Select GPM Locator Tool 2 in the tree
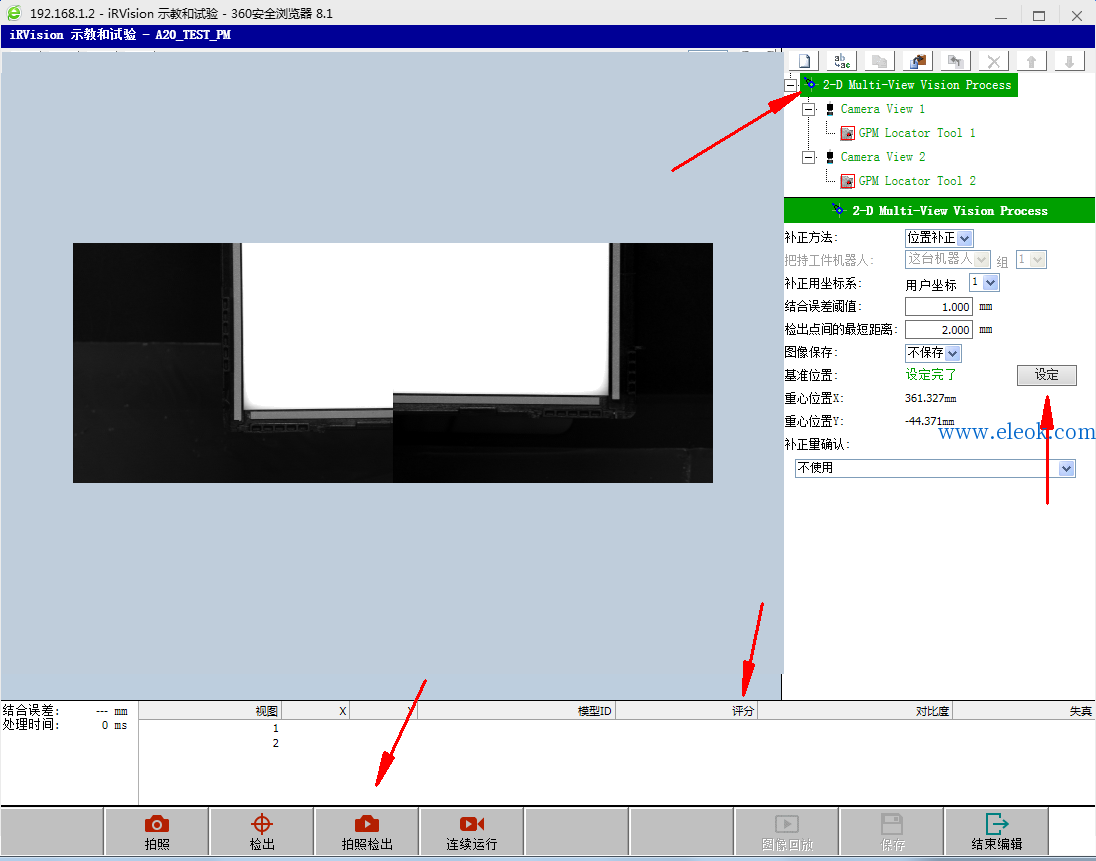 pyautogui.click(x=916, y=181)
